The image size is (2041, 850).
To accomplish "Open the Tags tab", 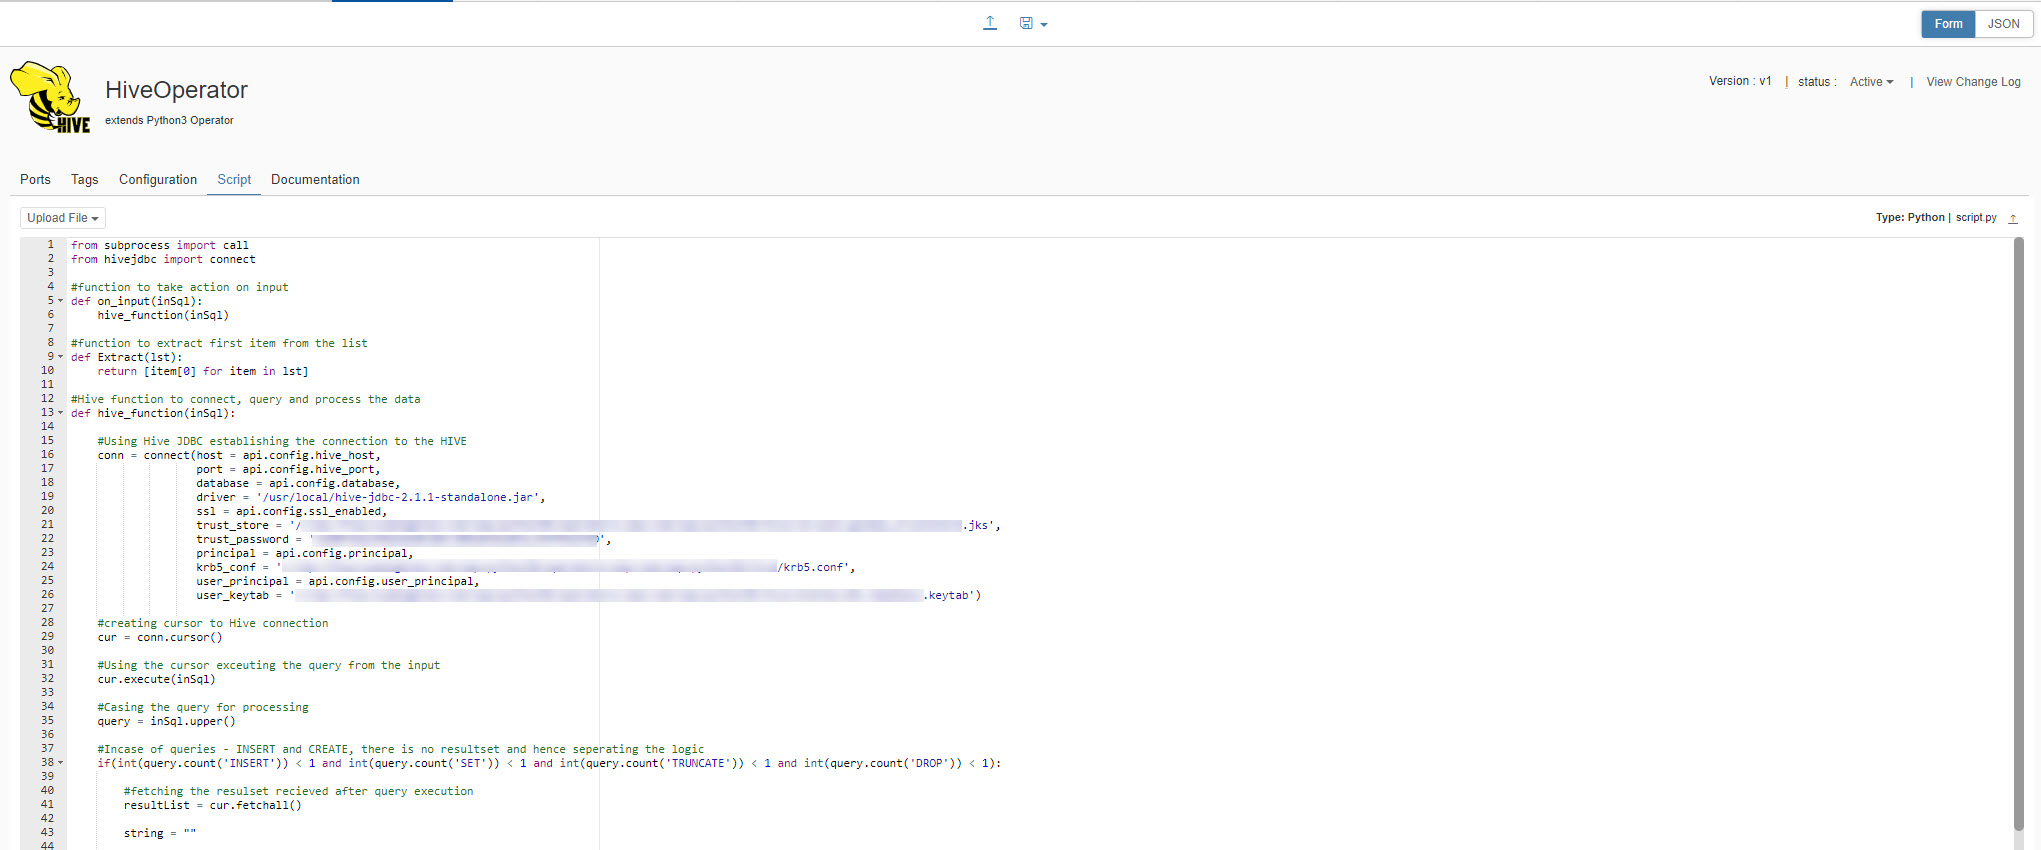I will click(84, 180).
